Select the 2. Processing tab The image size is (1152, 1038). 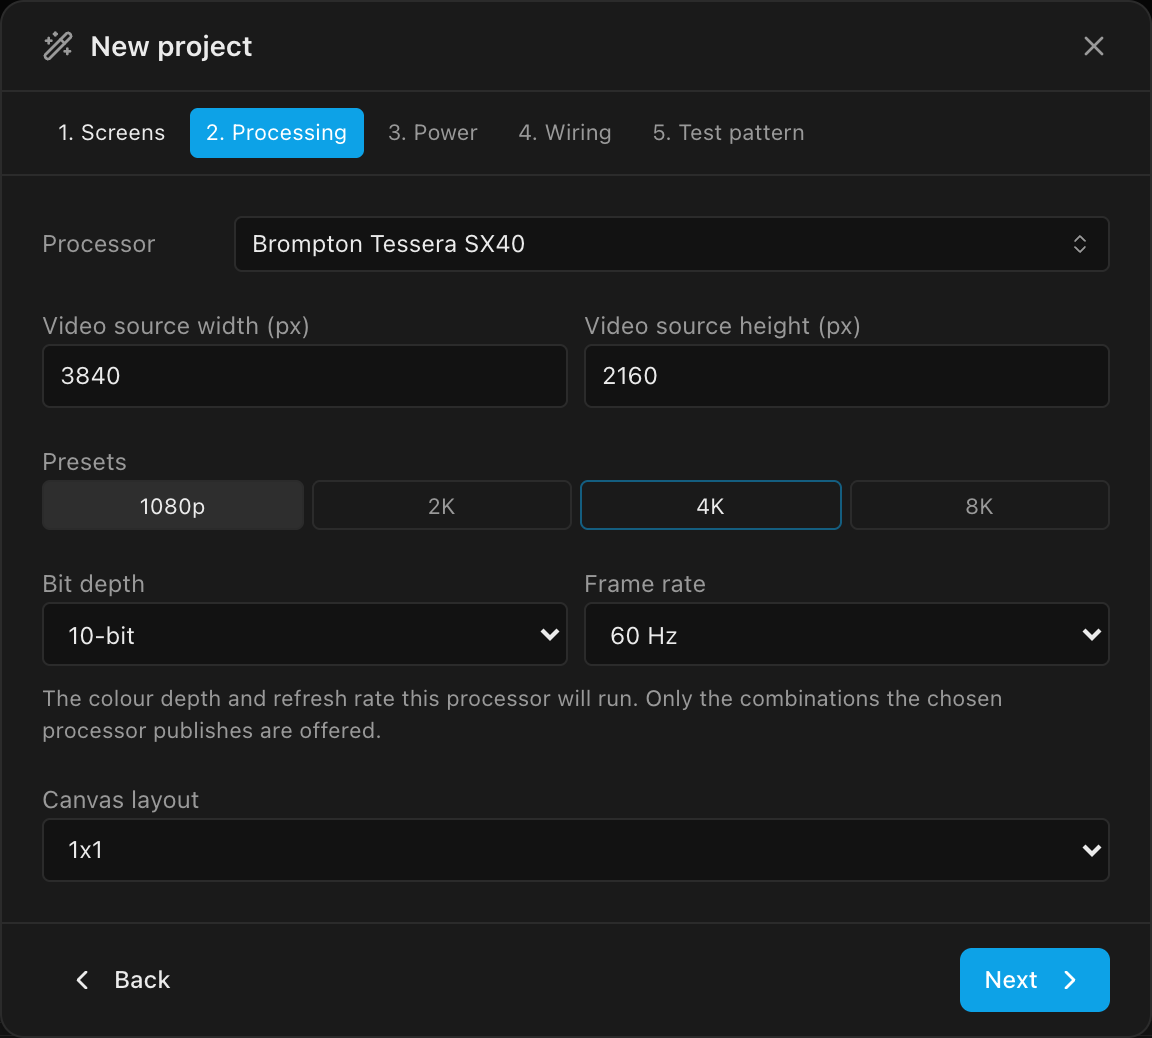pyautogui.click(x=277, y=133)
